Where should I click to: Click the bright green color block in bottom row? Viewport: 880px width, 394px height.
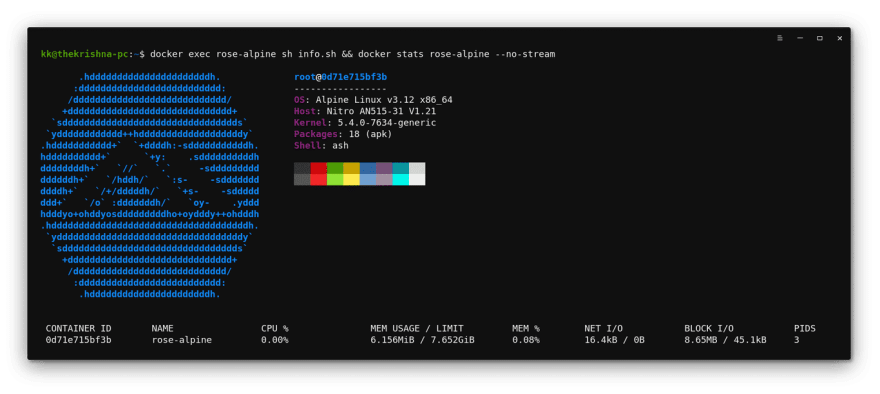pyautogui.click(x=335, y=180)
